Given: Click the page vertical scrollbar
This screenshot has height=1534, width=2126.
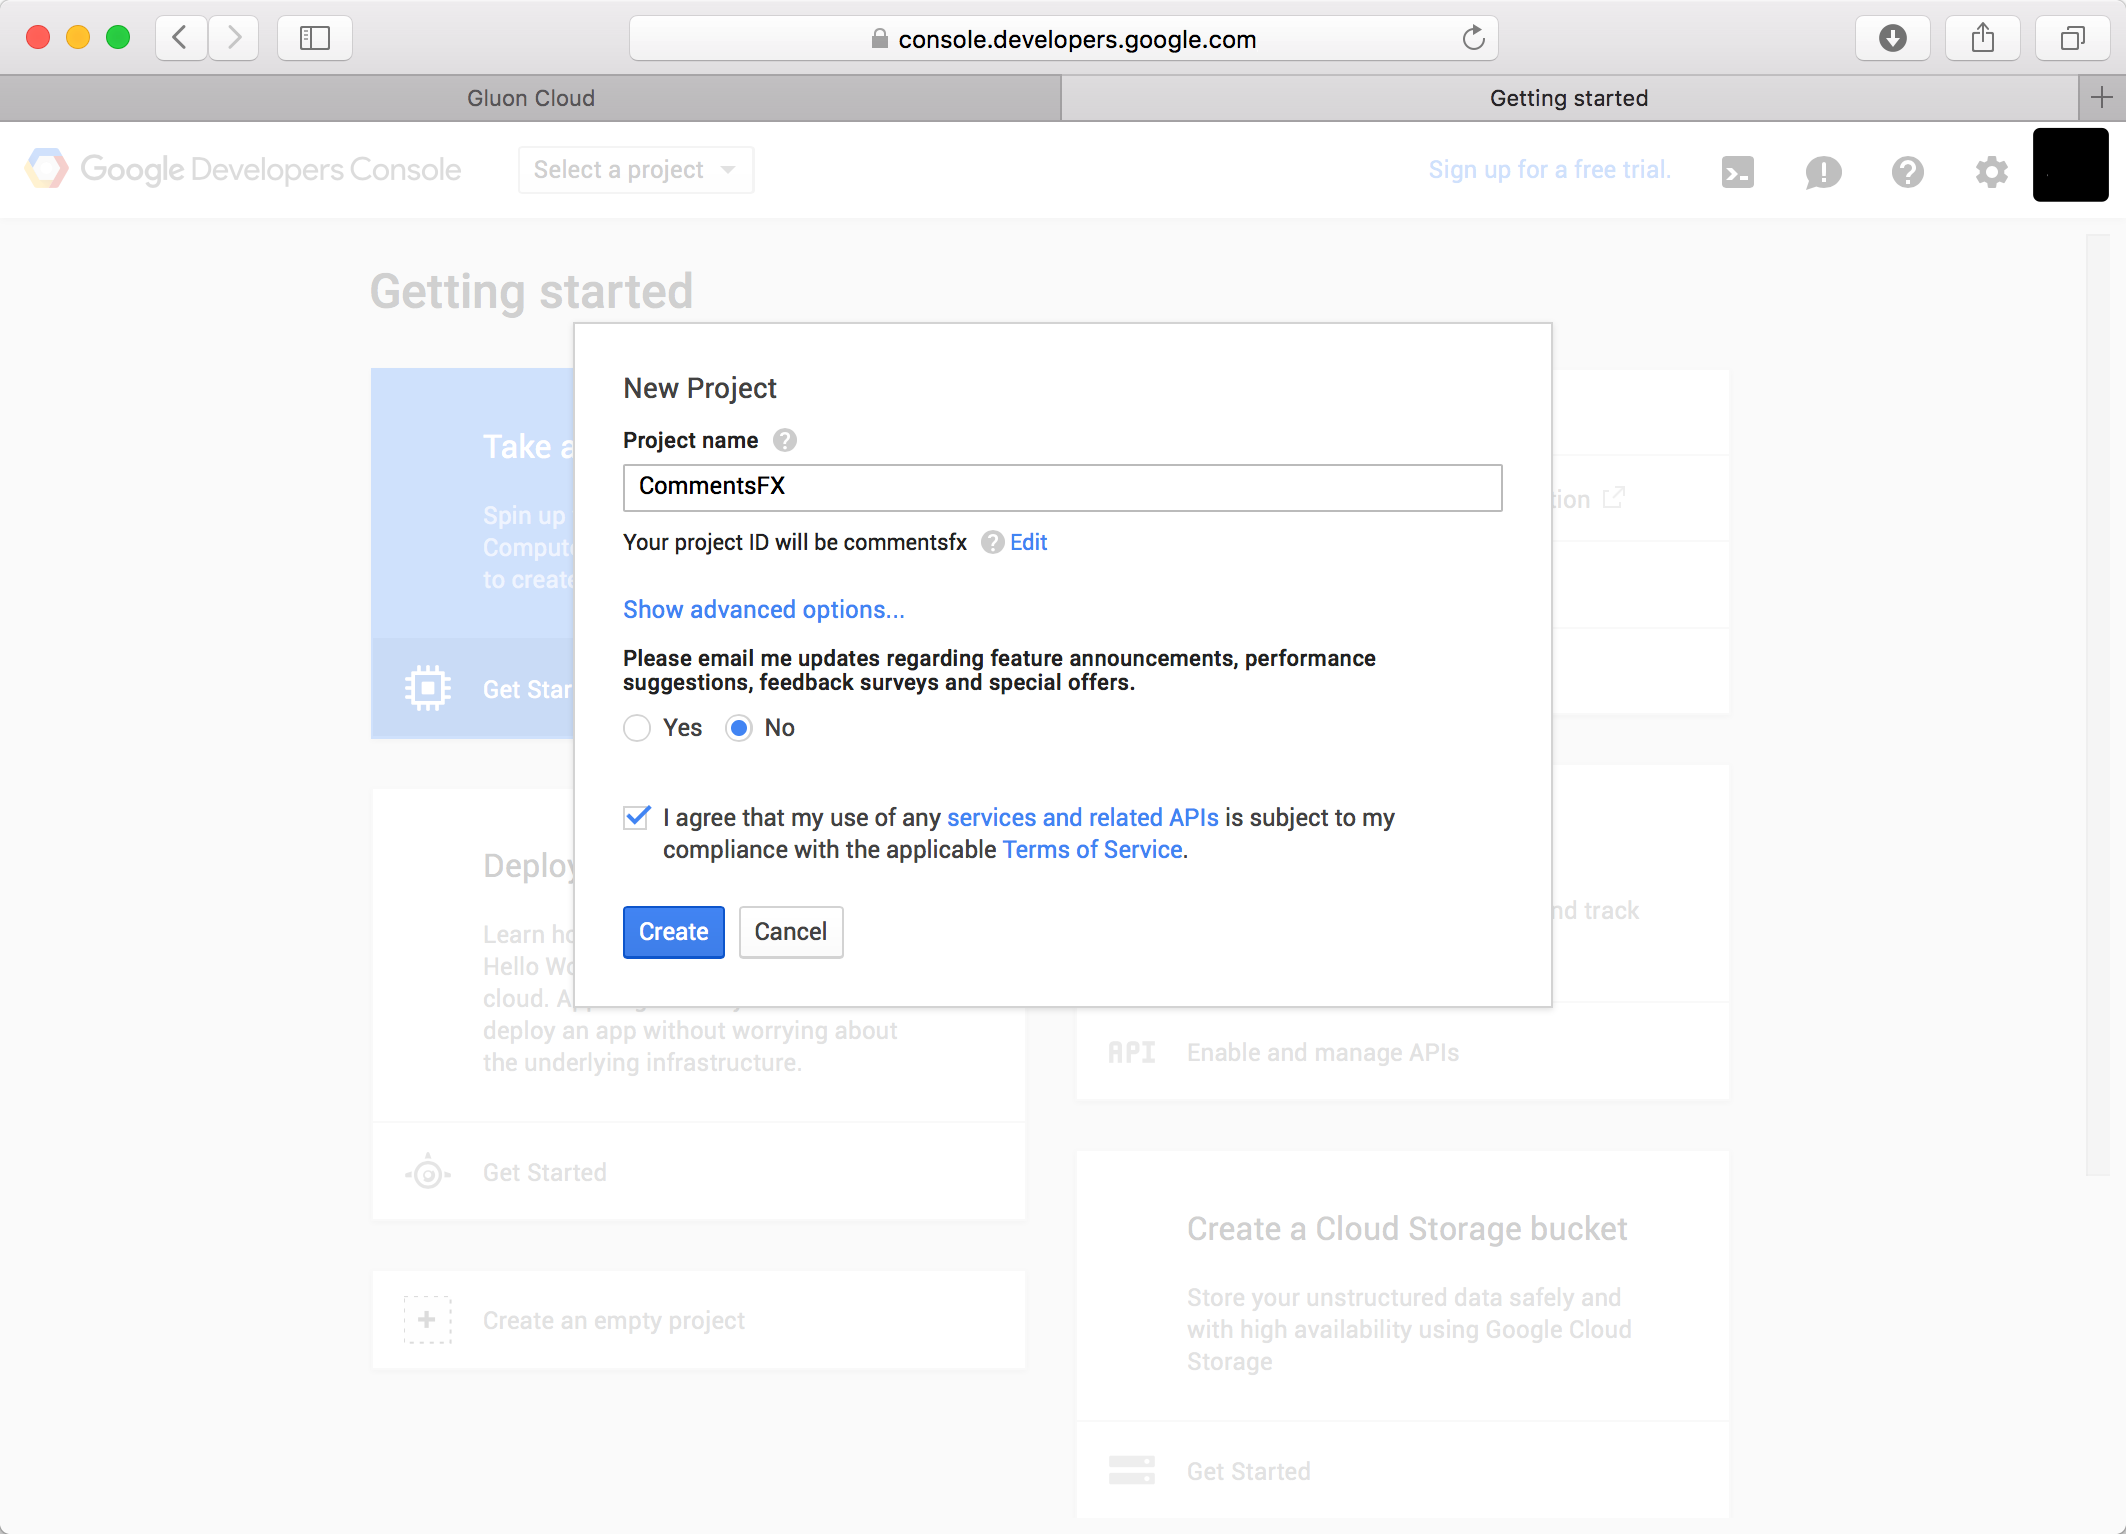Looking at the screenshot, I should point(2097,705).
